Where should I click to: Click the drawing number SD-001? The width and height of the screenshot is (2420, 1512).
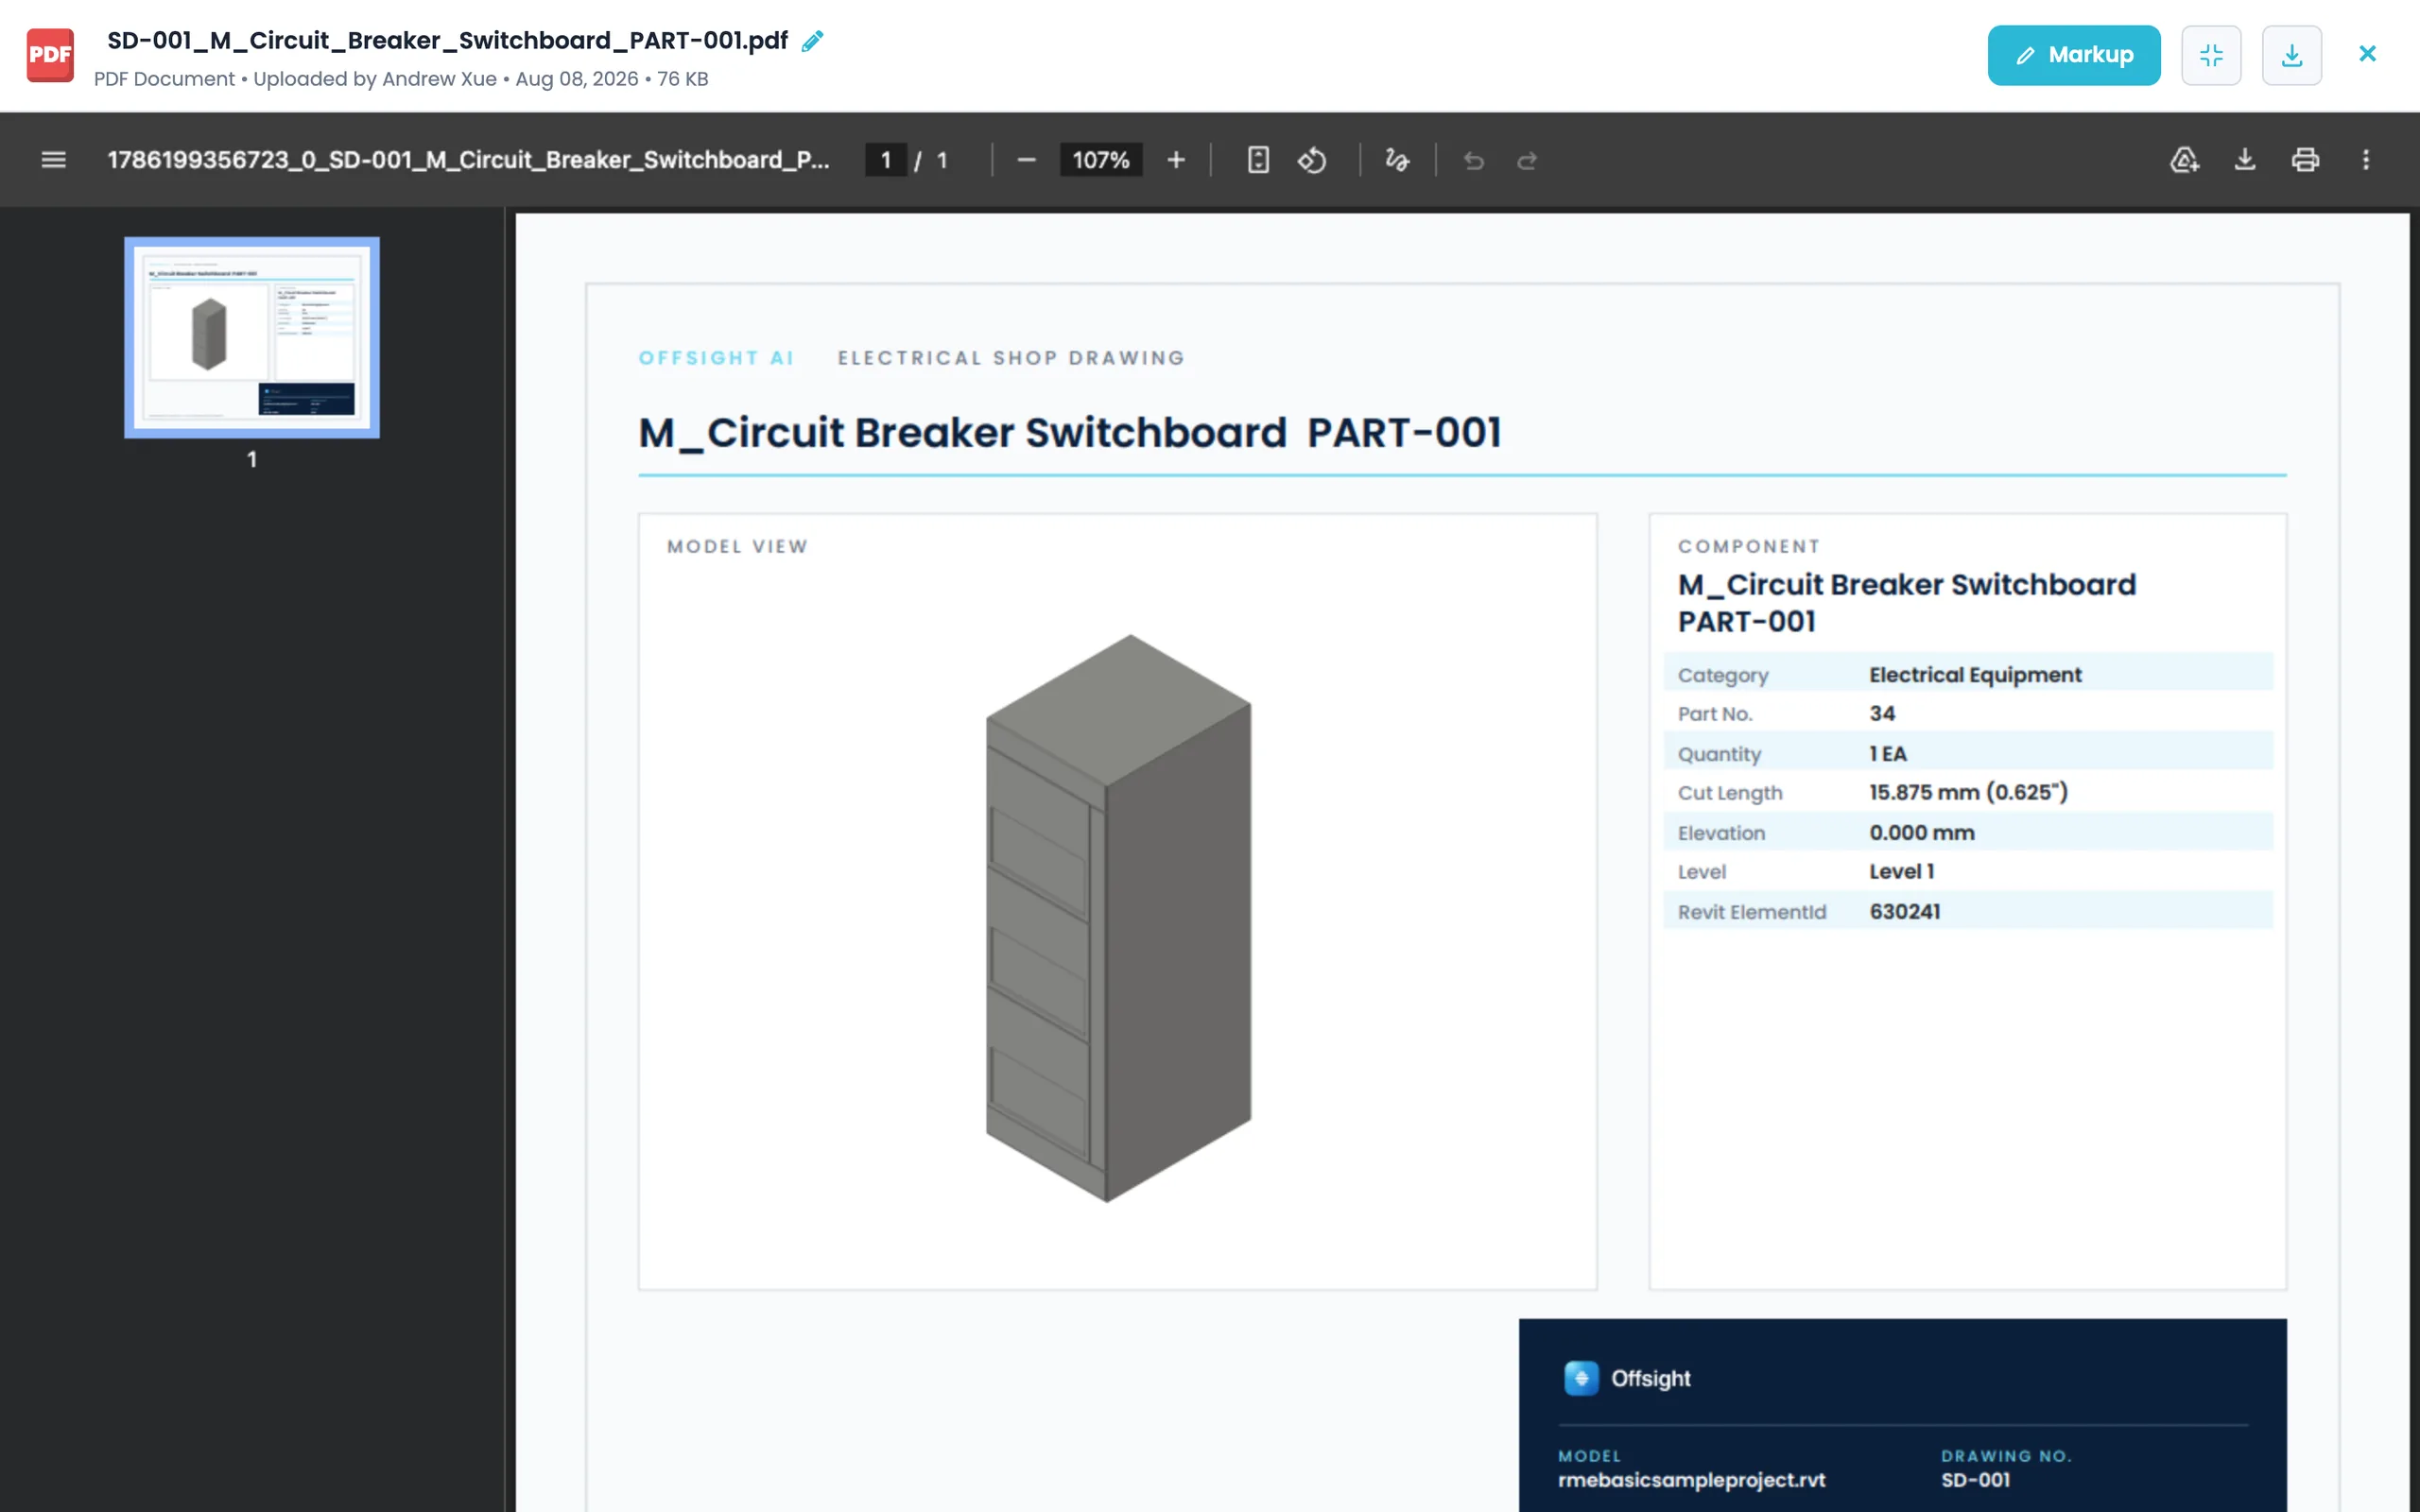1975,1480
